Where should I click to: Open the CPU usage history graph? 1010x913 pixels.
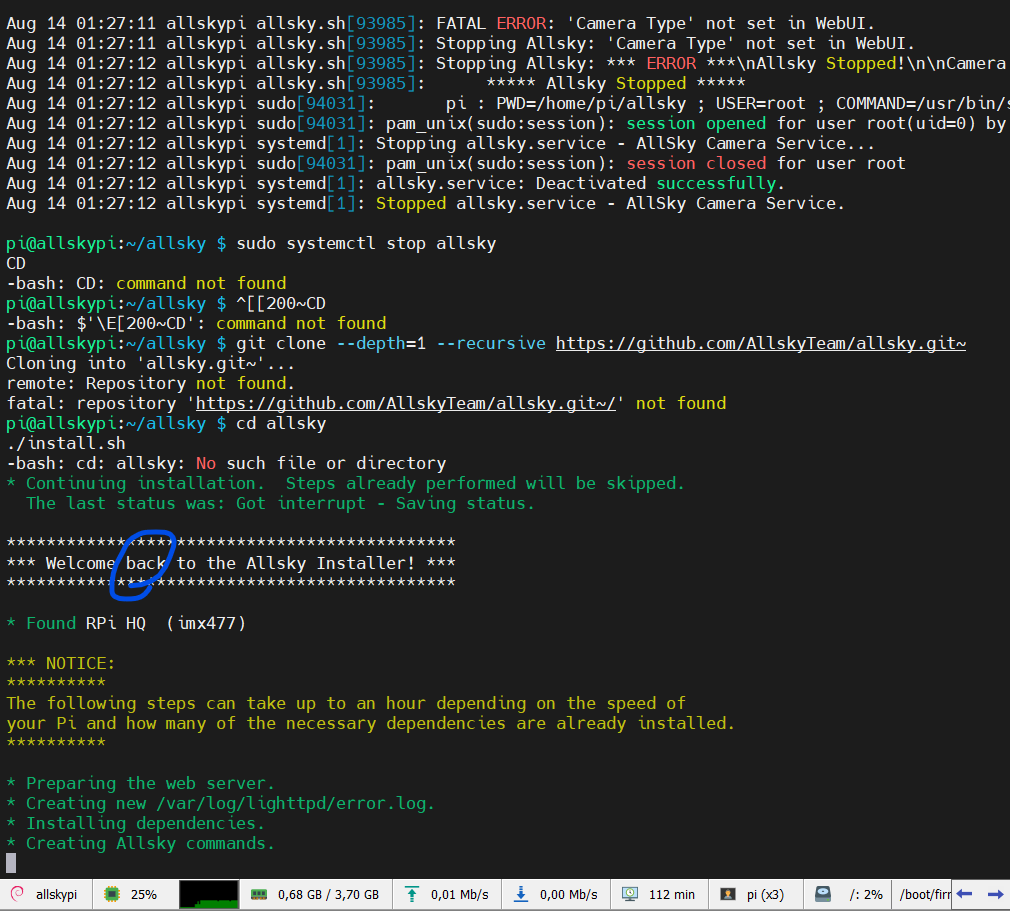coord(209,894)
